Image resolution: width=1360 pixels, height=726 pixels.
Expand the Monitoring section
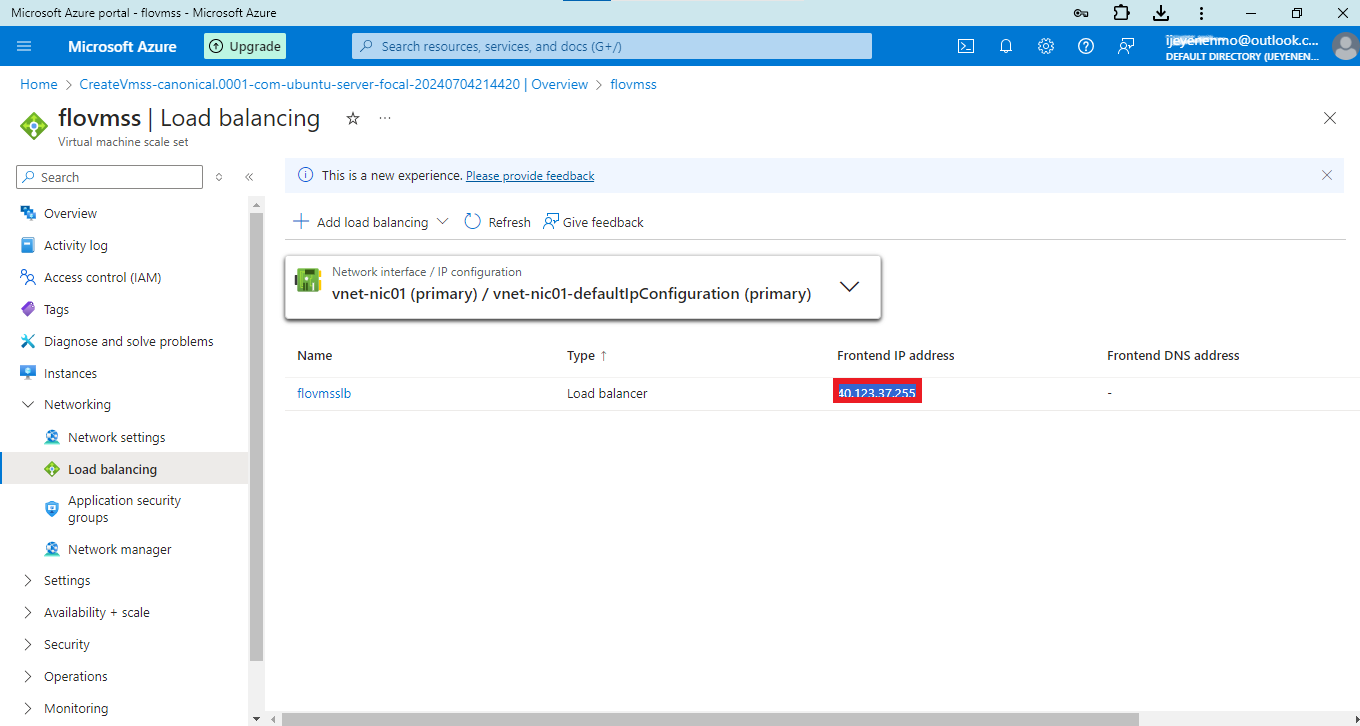pos(28,709)
